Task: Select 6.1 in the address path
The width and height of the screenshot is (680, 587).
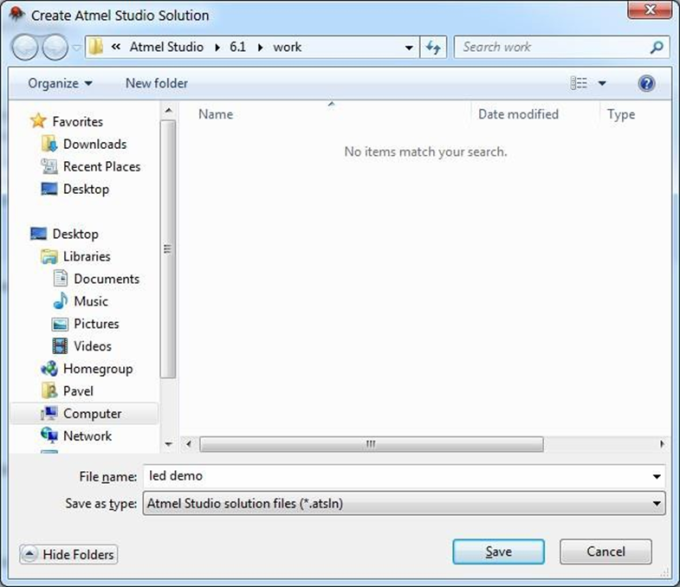Action: tap(238, 47)
